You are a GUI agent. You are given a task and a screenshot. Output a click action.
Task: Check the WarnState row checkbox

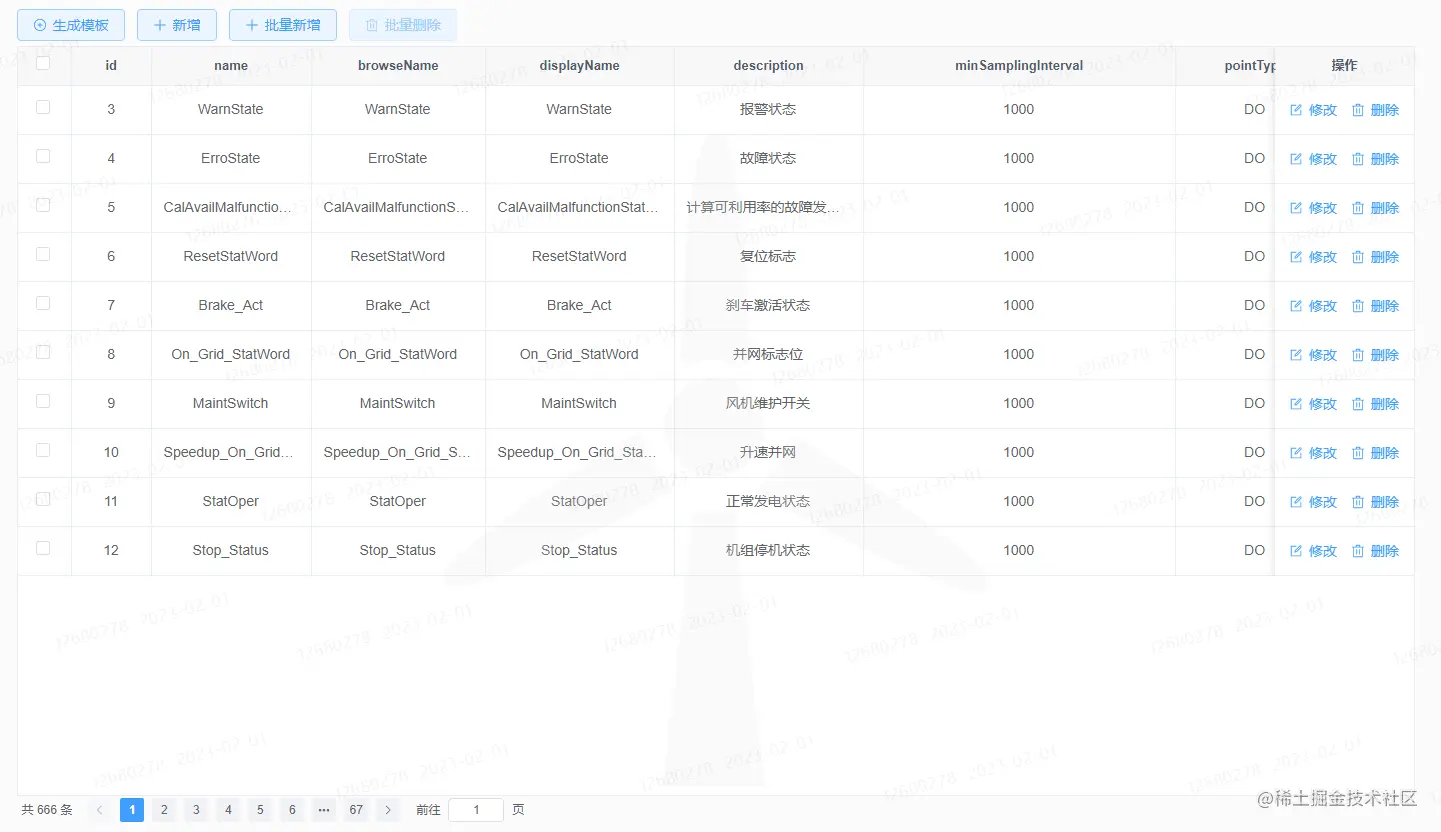(43, 107)
